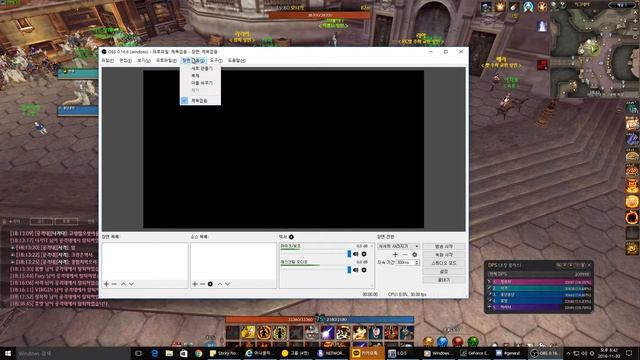Close the open Scene Collection menu

pos(193,60)
